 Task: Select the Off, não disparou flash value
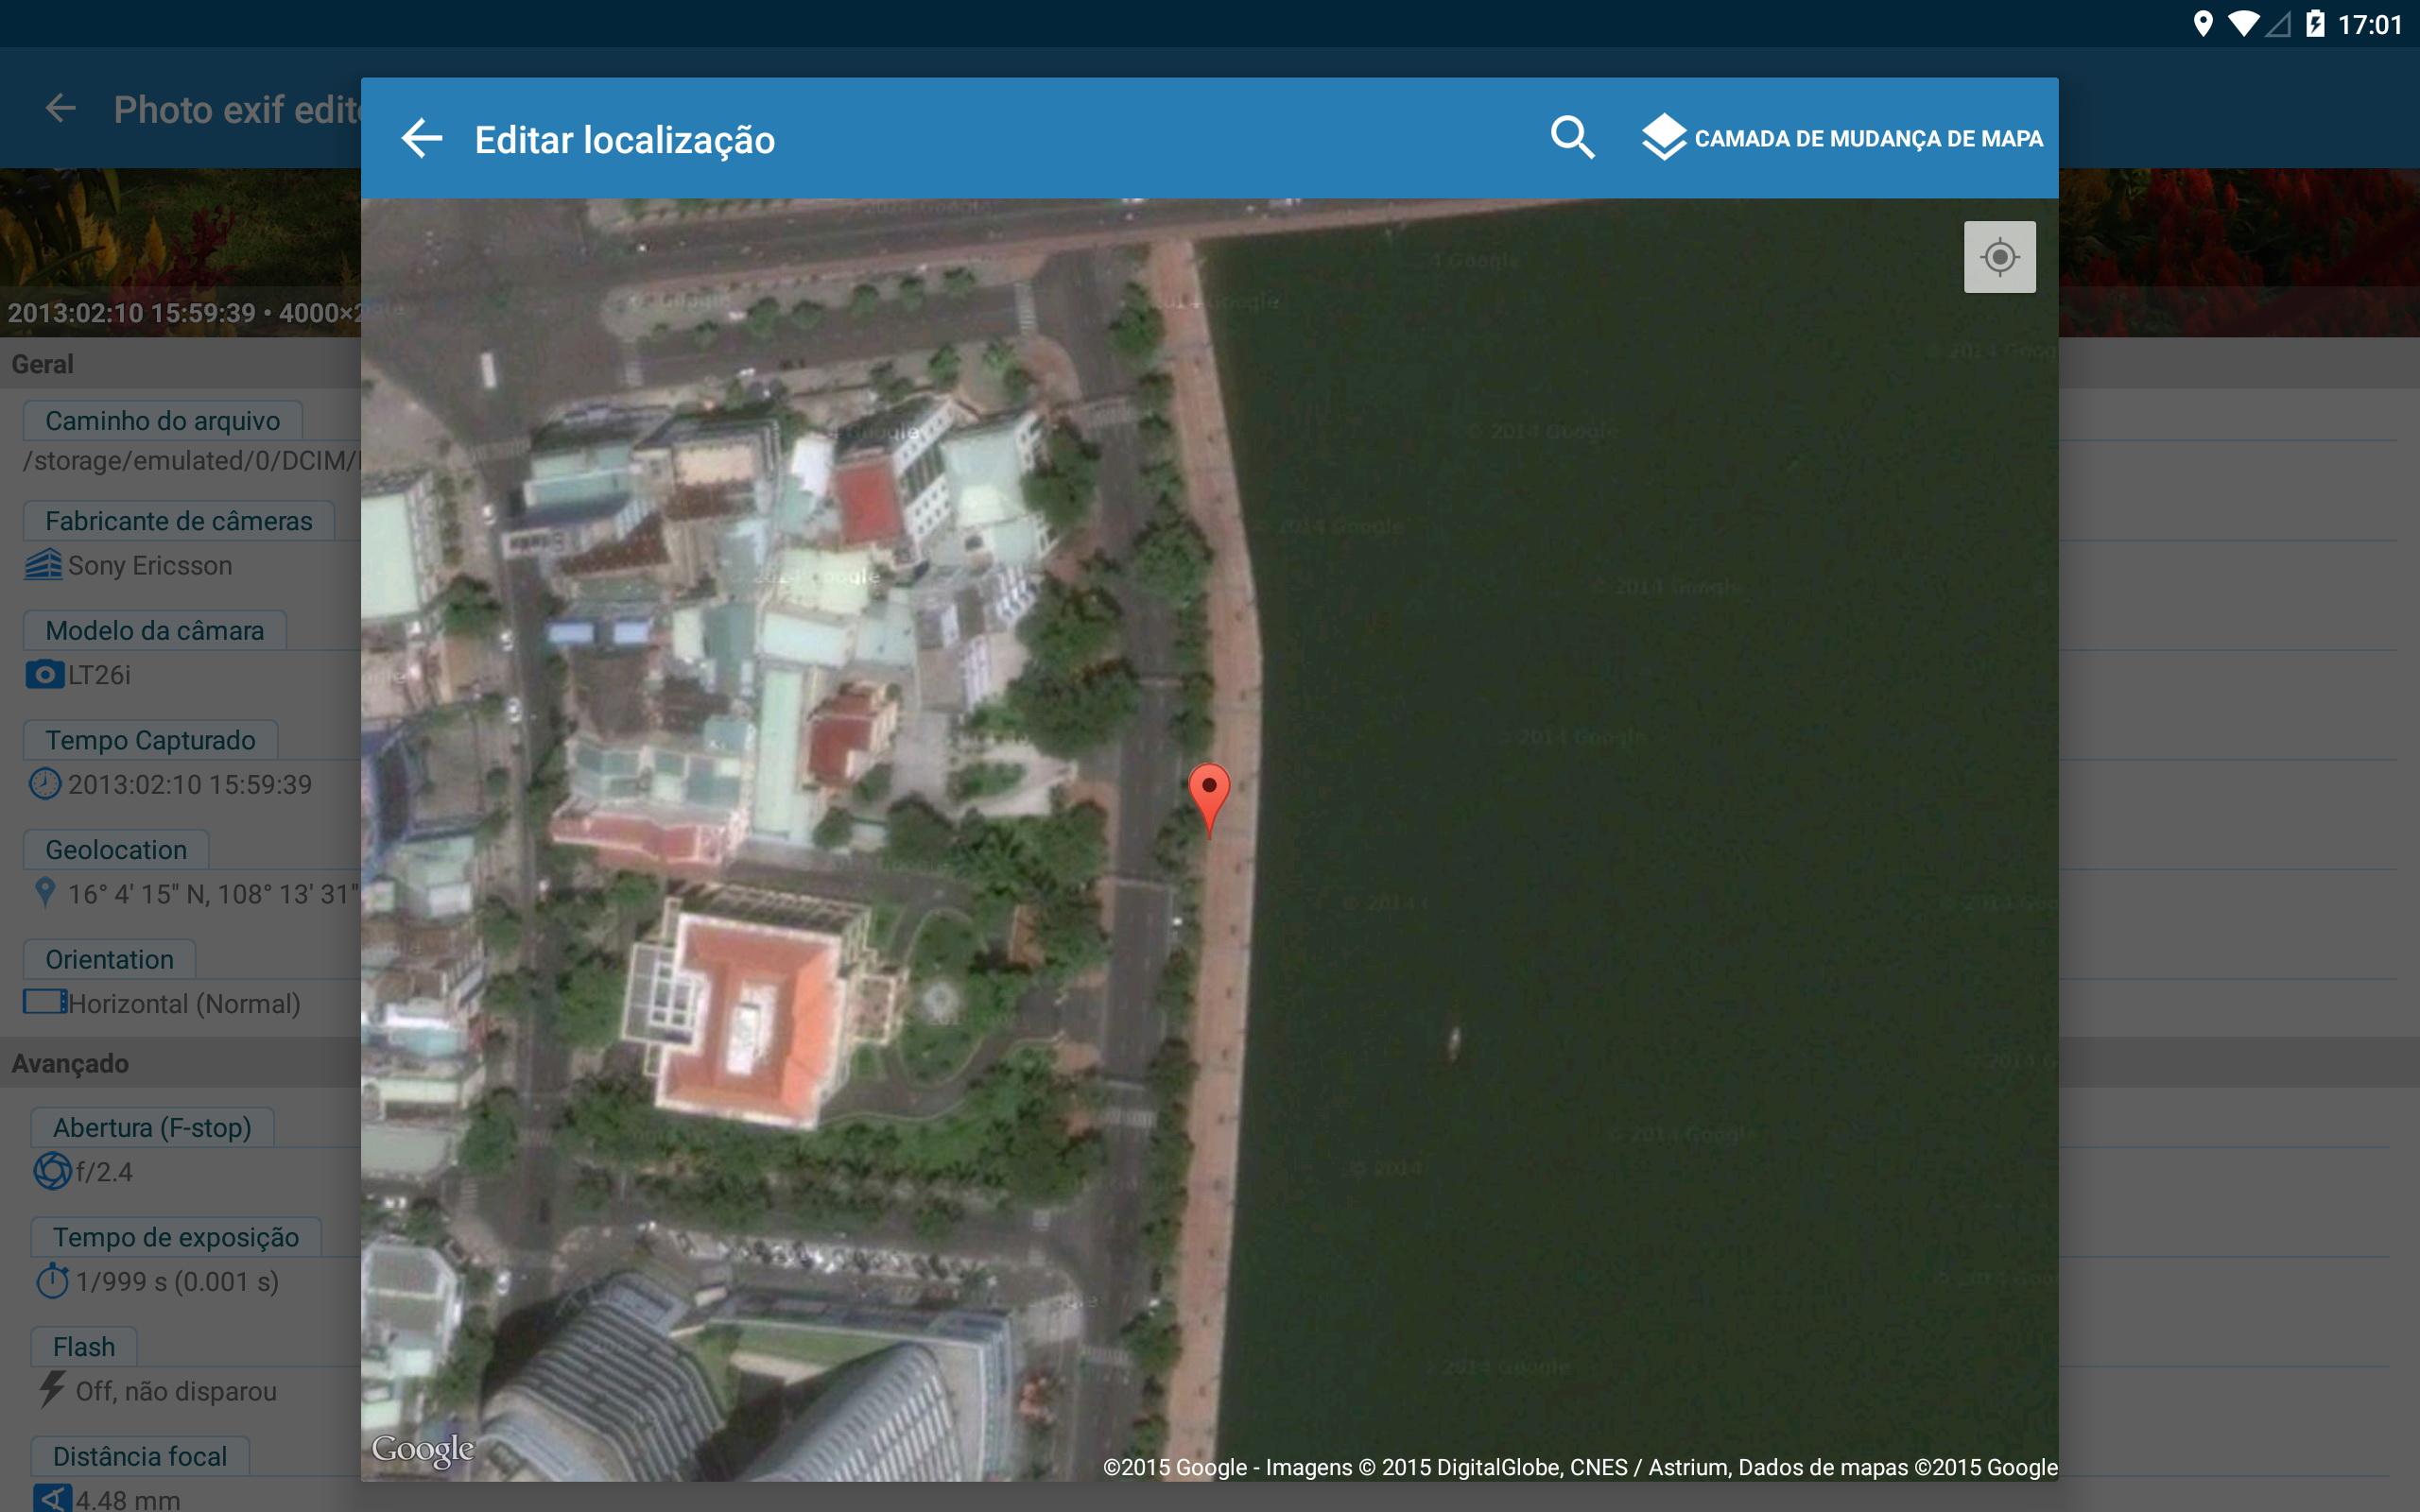click(x=176, y=1391)
